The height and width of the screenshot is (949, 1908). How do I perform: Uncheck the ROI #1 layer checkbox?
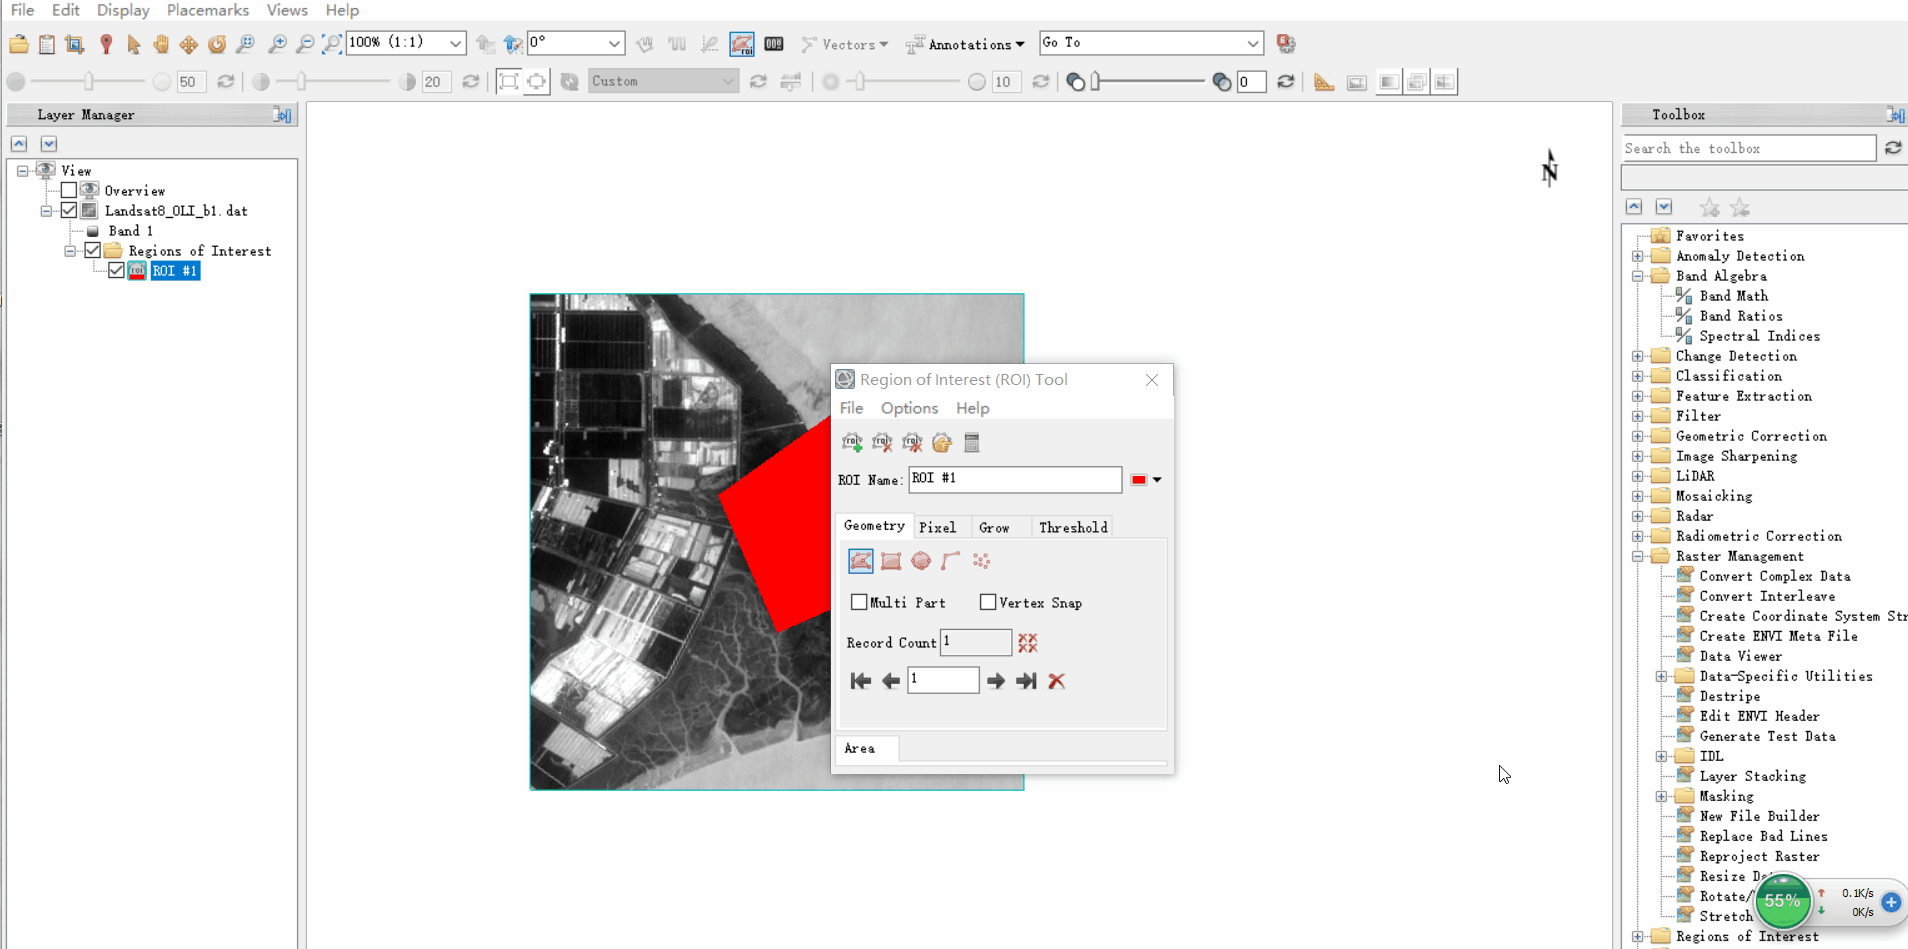point(117,270)
